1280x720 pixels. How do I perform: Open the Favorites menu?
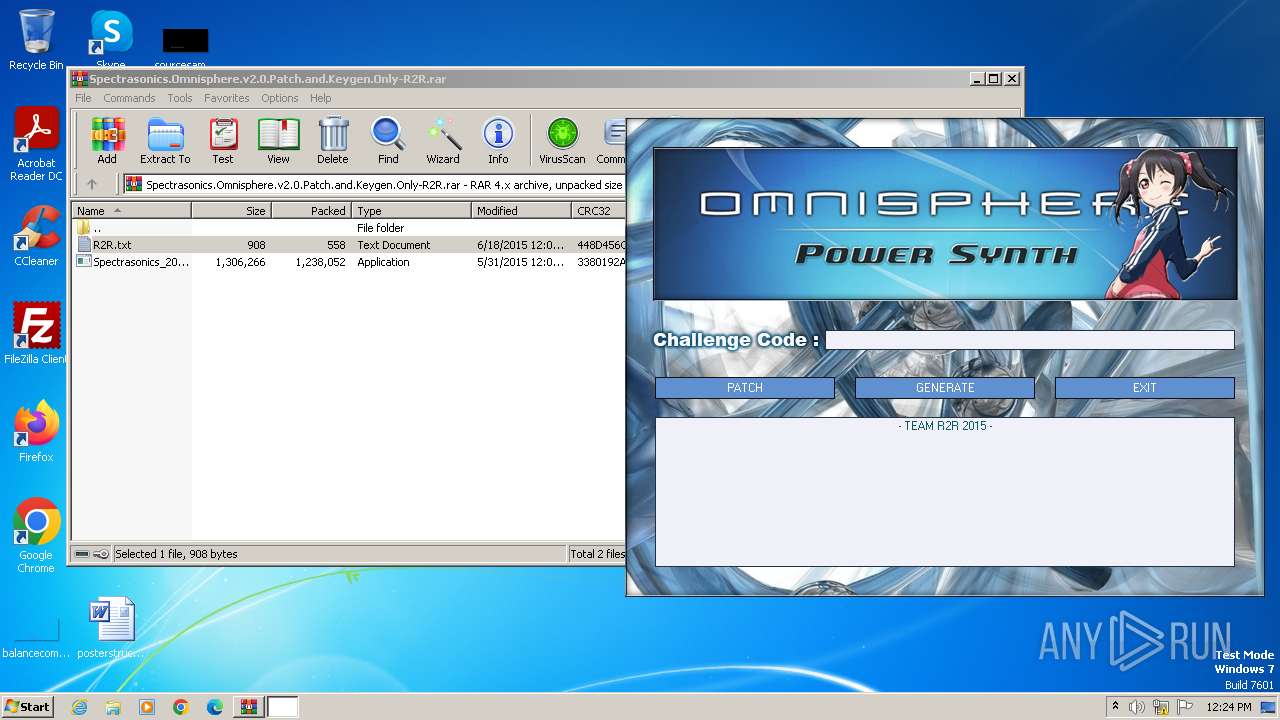(227, 98)
